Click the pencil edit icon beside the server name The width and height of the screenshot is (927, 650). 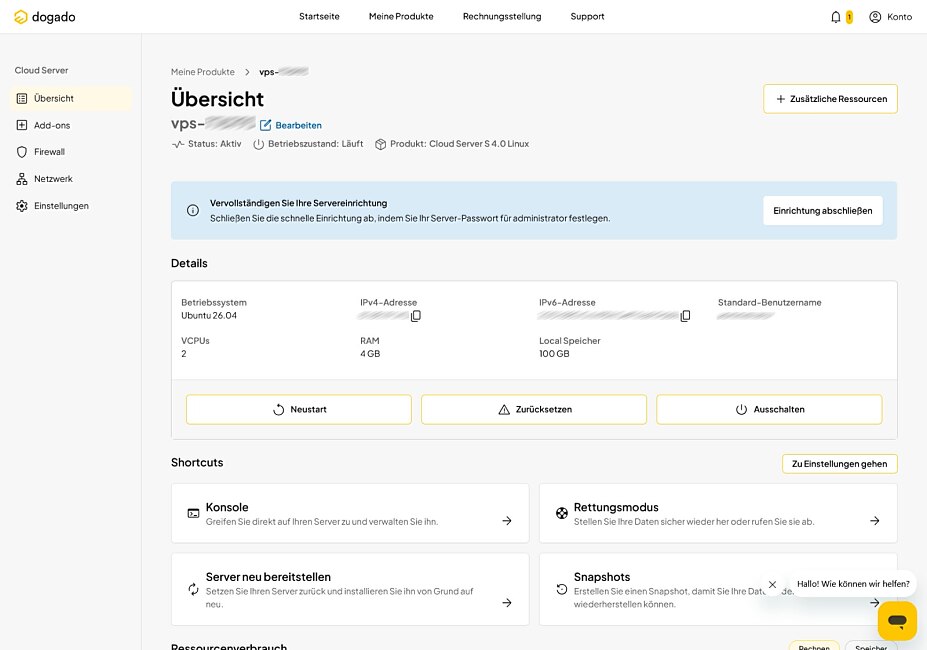265,125
